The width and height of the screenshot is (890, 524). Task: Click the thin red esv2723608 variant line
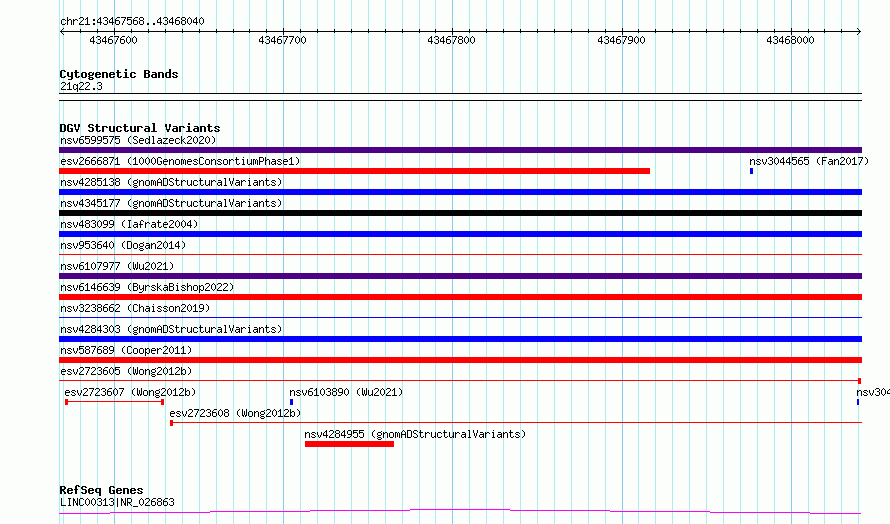pyautogui.click(x=516, y=422)
